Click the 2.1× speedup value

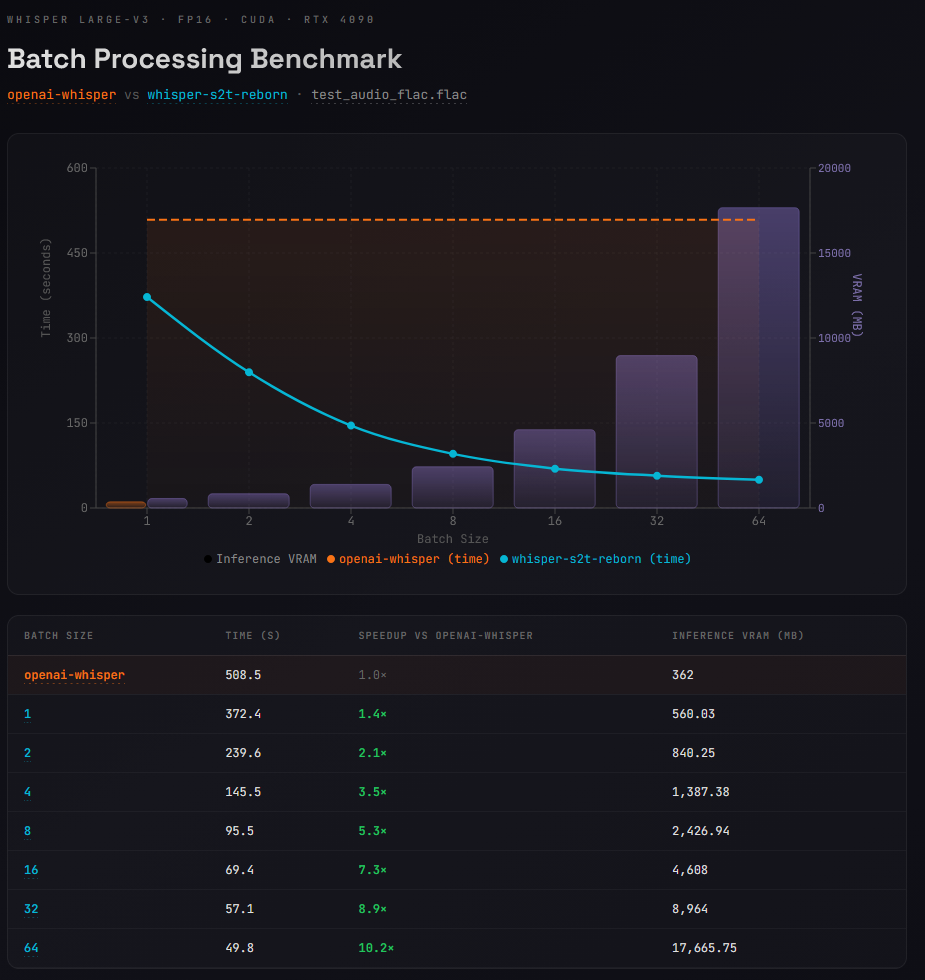[x=372, y=753]
